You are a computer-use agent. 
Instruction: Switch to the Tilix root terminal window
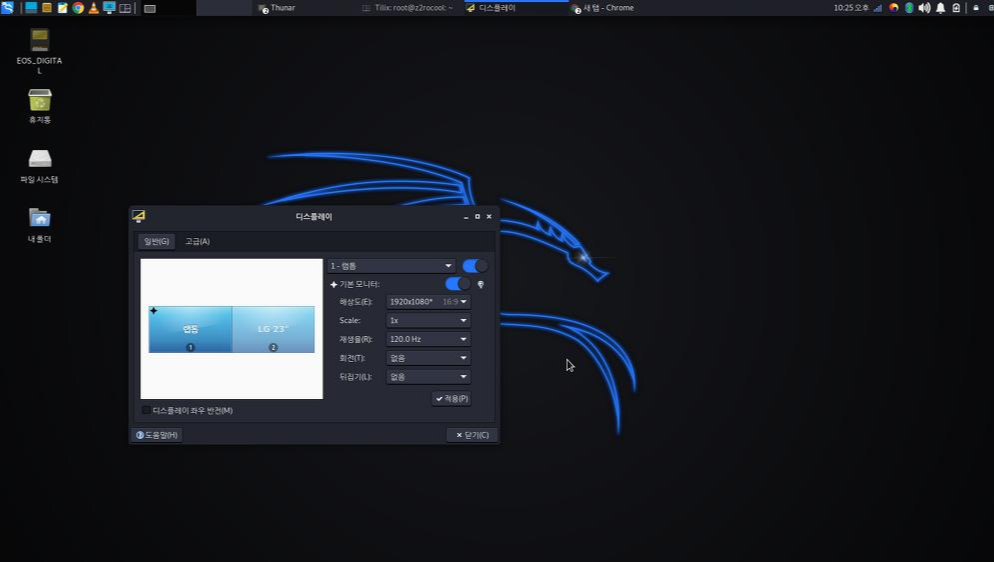pos(407,8)
